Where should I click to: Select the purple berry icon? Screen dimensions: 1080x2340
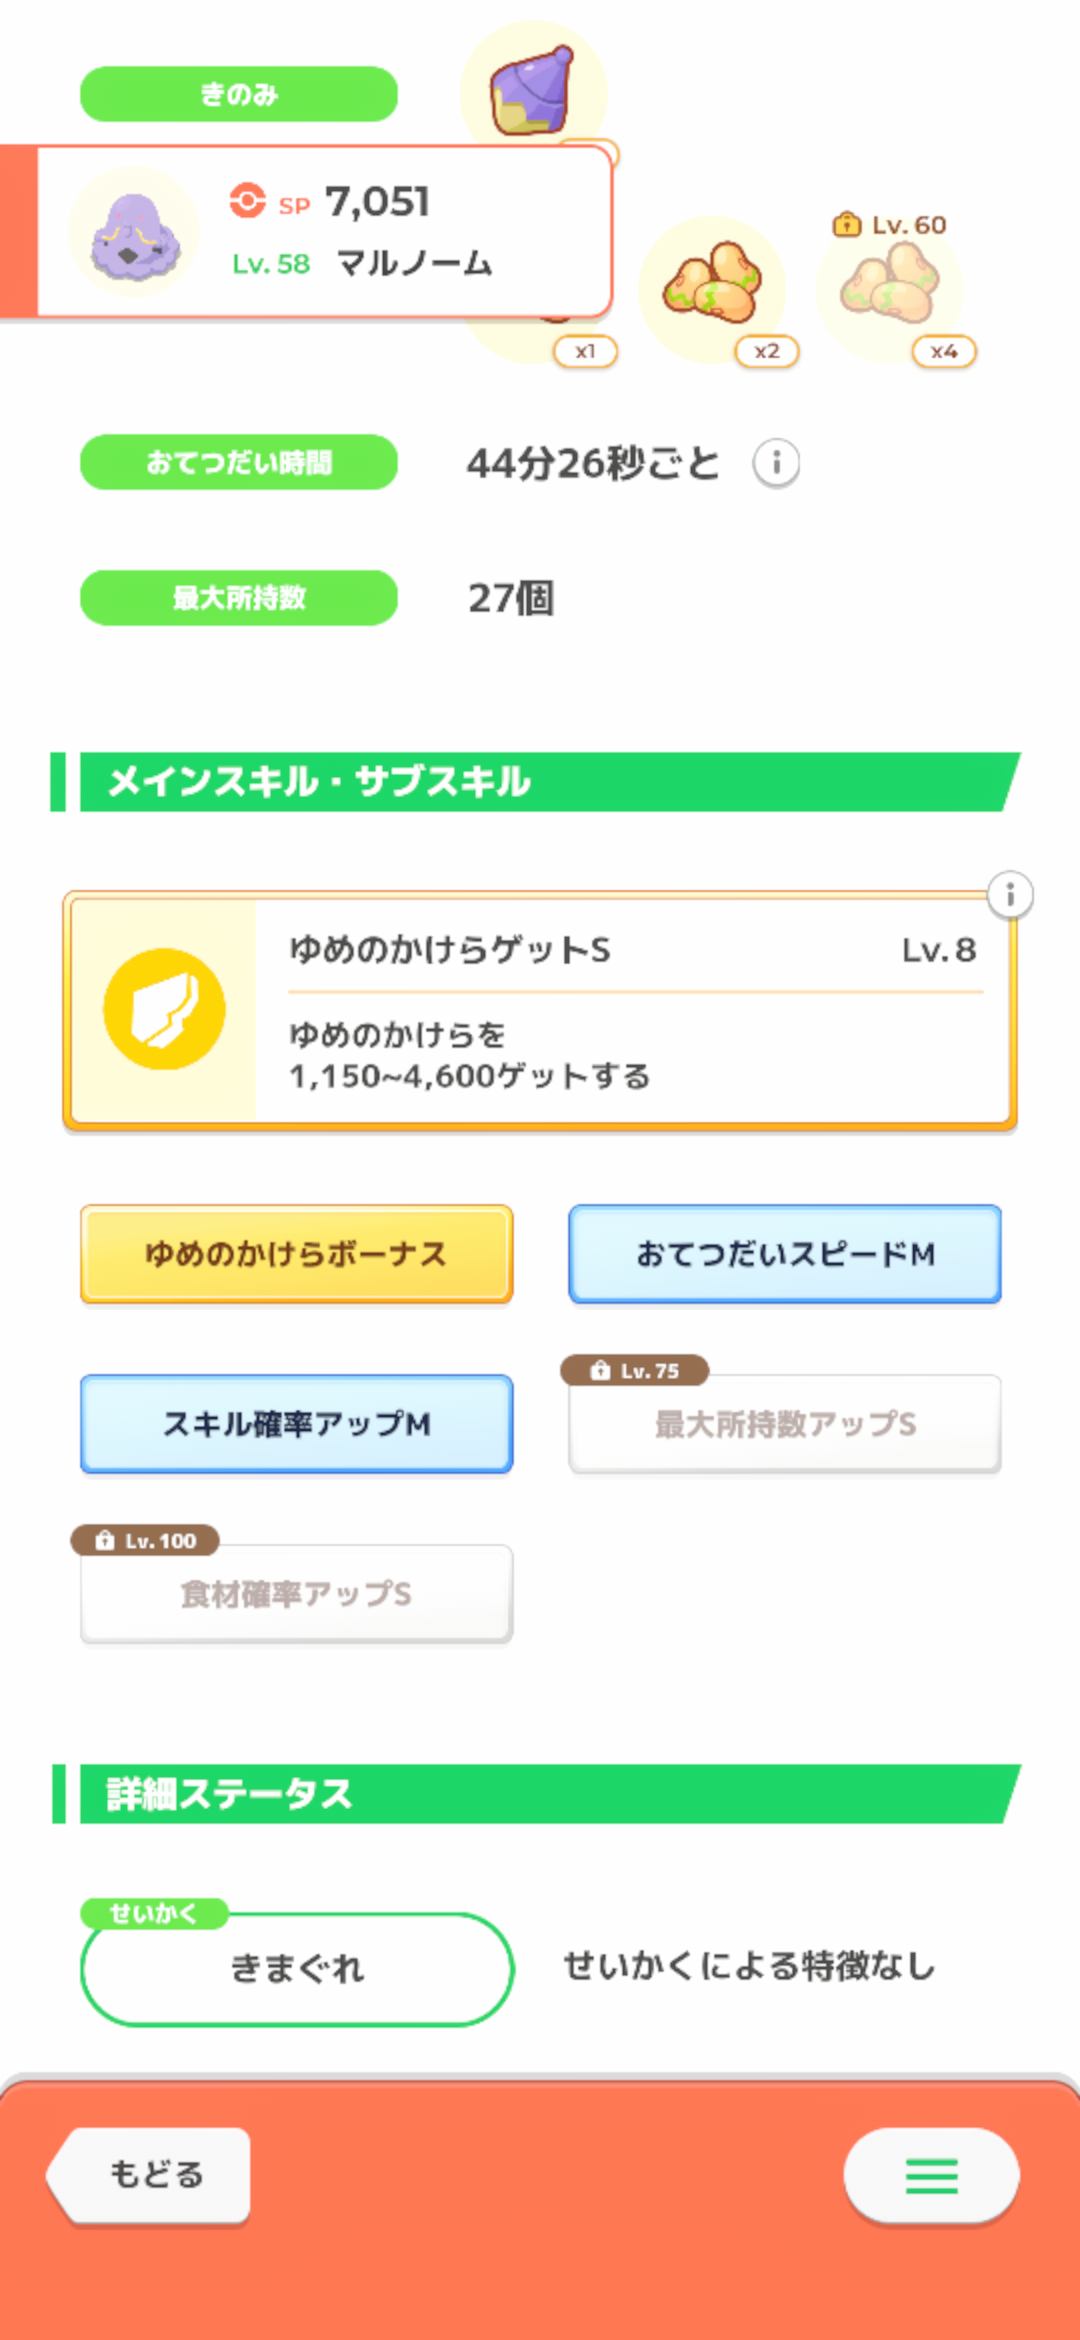coord(533,90)
